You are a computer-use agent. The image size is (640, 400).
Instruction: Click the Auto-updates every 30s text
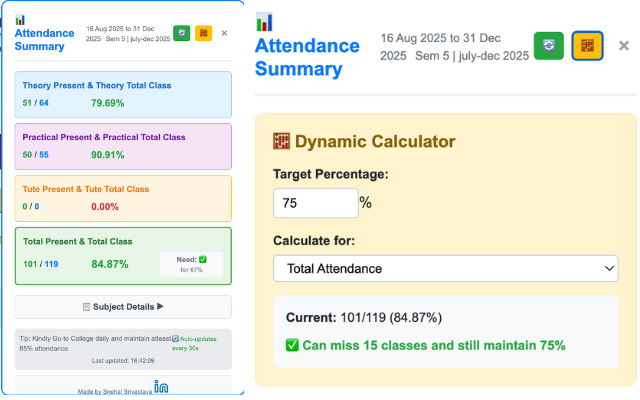click(194, 344)
